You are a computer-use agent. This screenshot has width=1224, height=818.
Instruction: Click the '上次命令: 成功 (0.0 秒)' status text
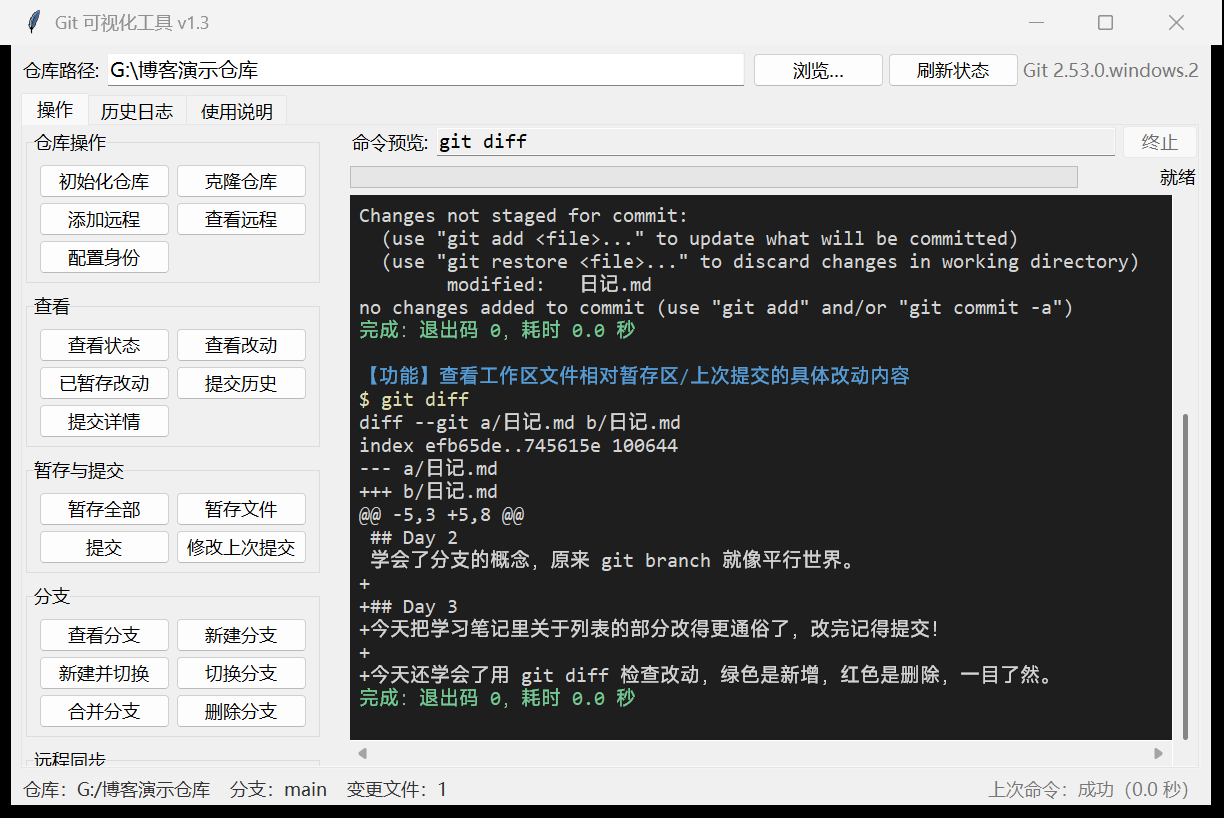tap(1088, 790)
